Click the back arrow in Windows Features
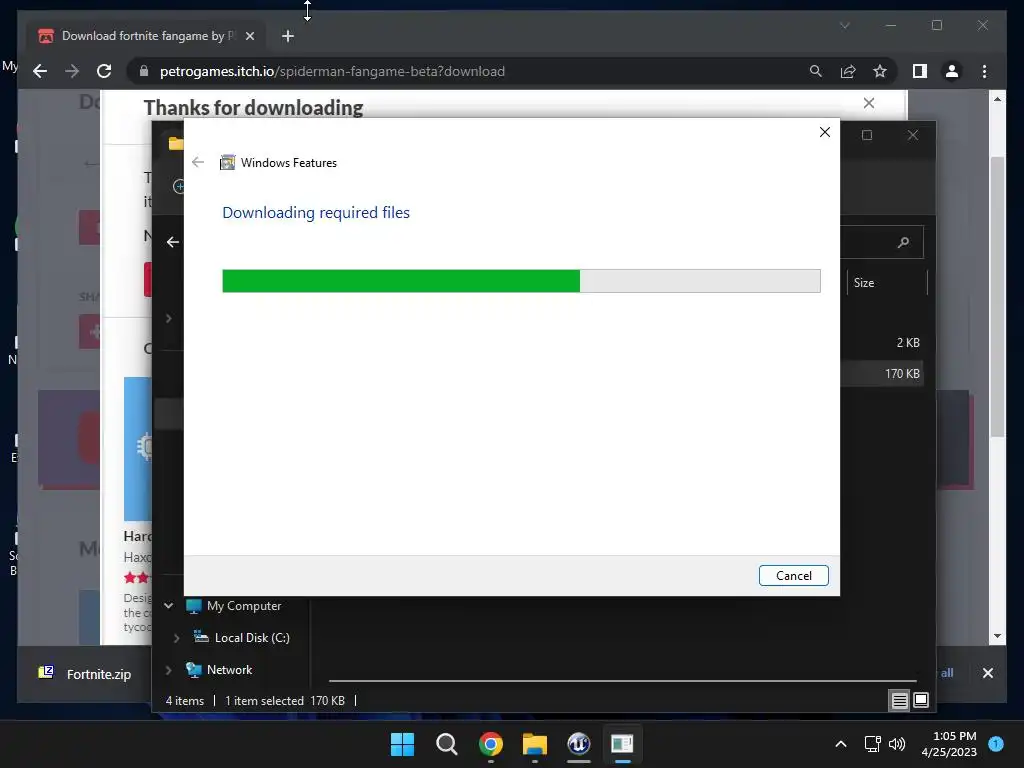The width and height of the screenshot is (1024, 768). click(x=198, y=162)
